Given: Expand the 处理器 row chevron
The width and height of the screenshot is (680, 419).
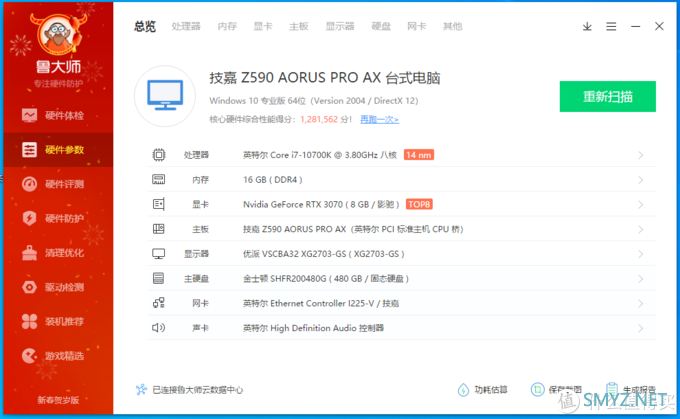Looking at the screenshot, I should click(x=641, y=155).
